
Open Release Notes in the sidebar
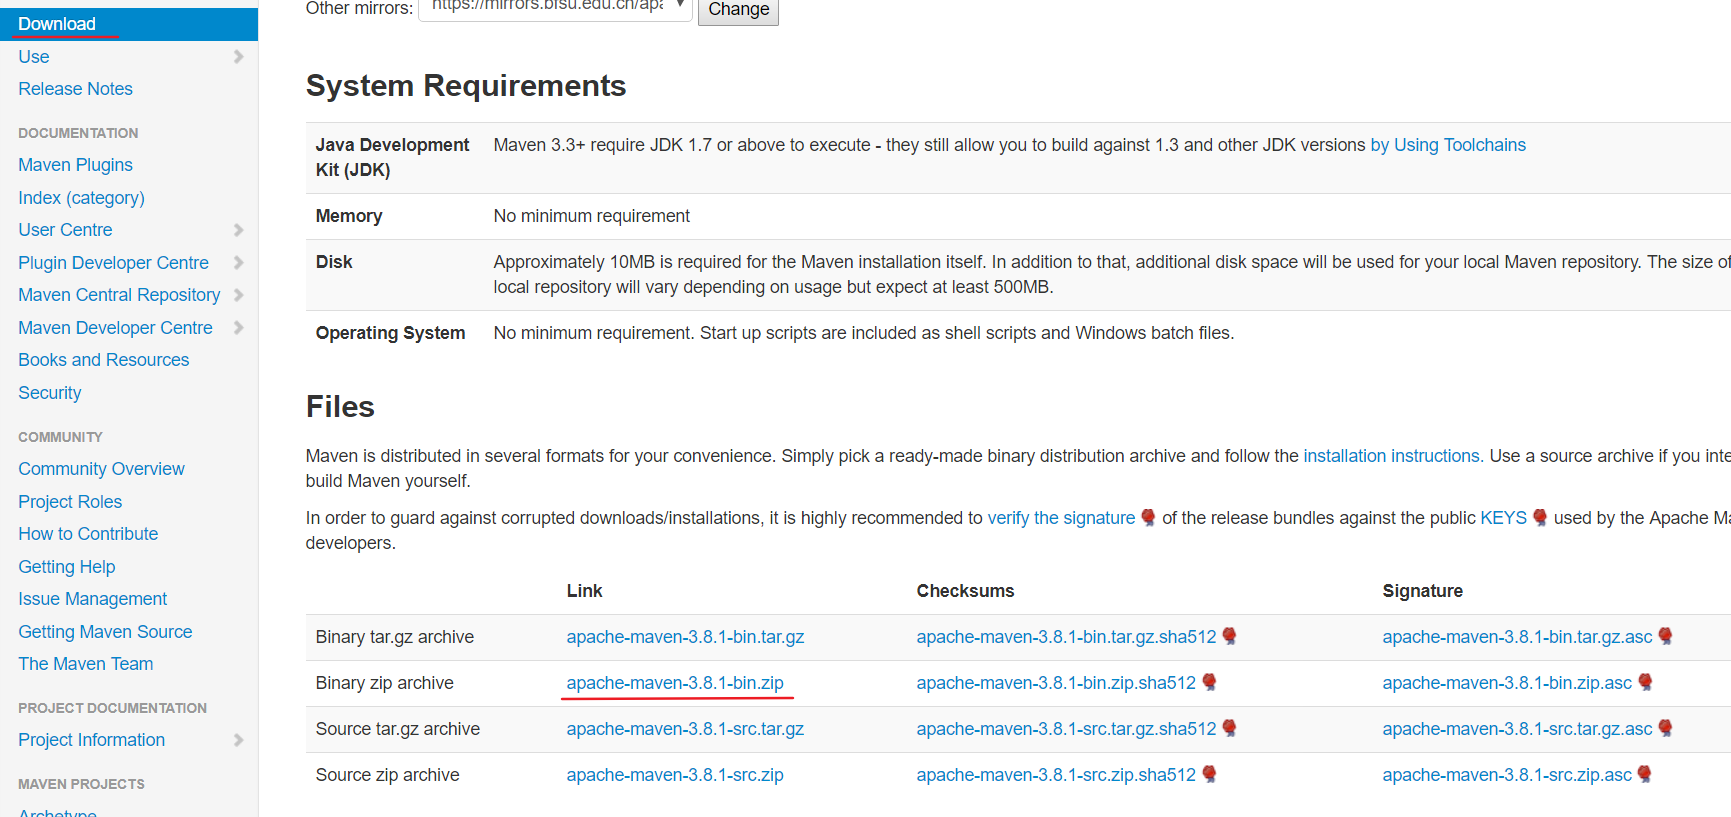pos(75,89)
